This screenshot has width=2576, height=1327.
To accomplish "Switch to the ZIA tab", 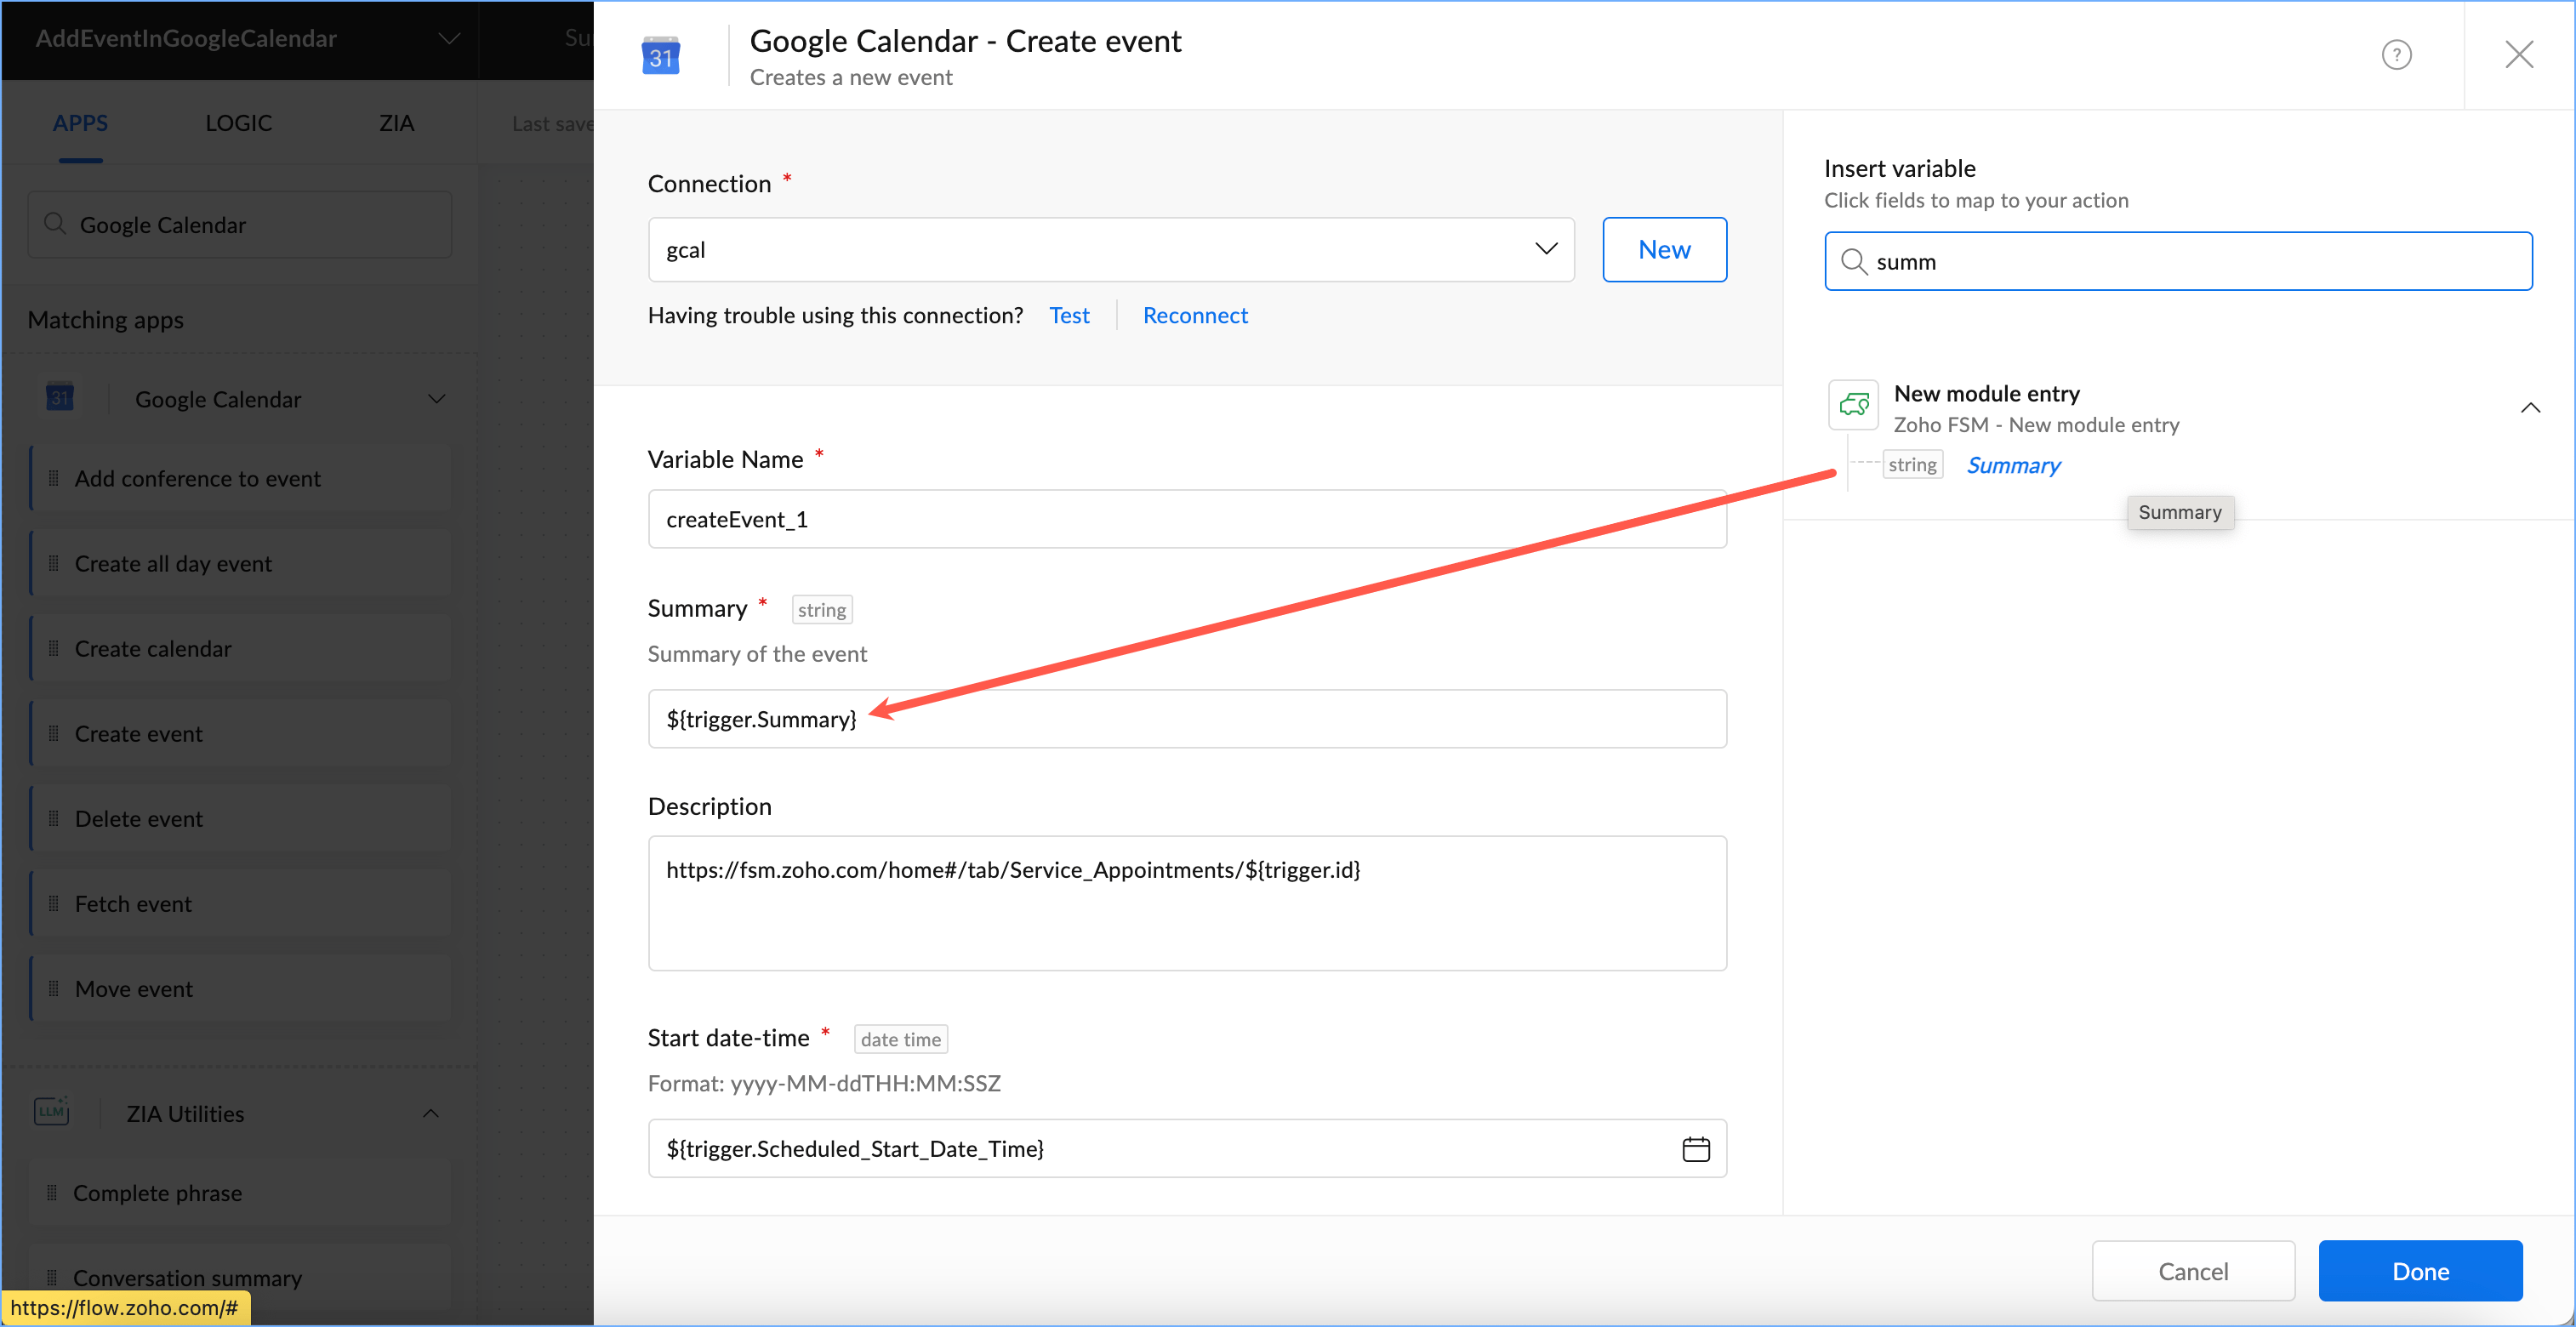I will coord(396,123).
